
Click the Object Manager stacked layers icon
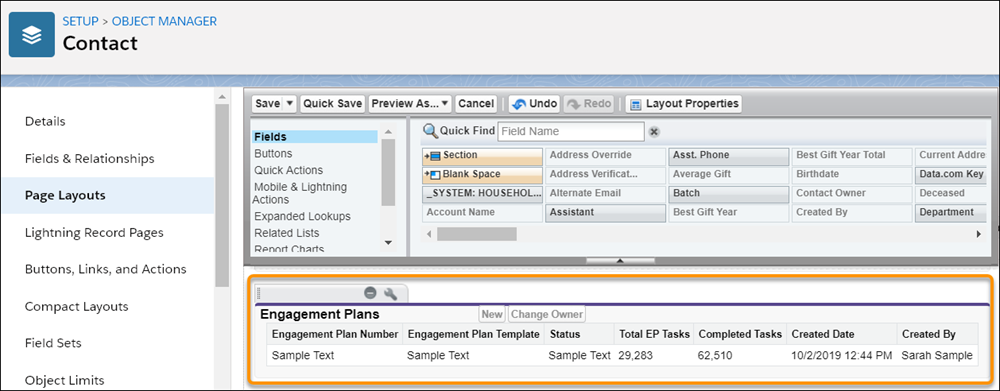[32, 34]
